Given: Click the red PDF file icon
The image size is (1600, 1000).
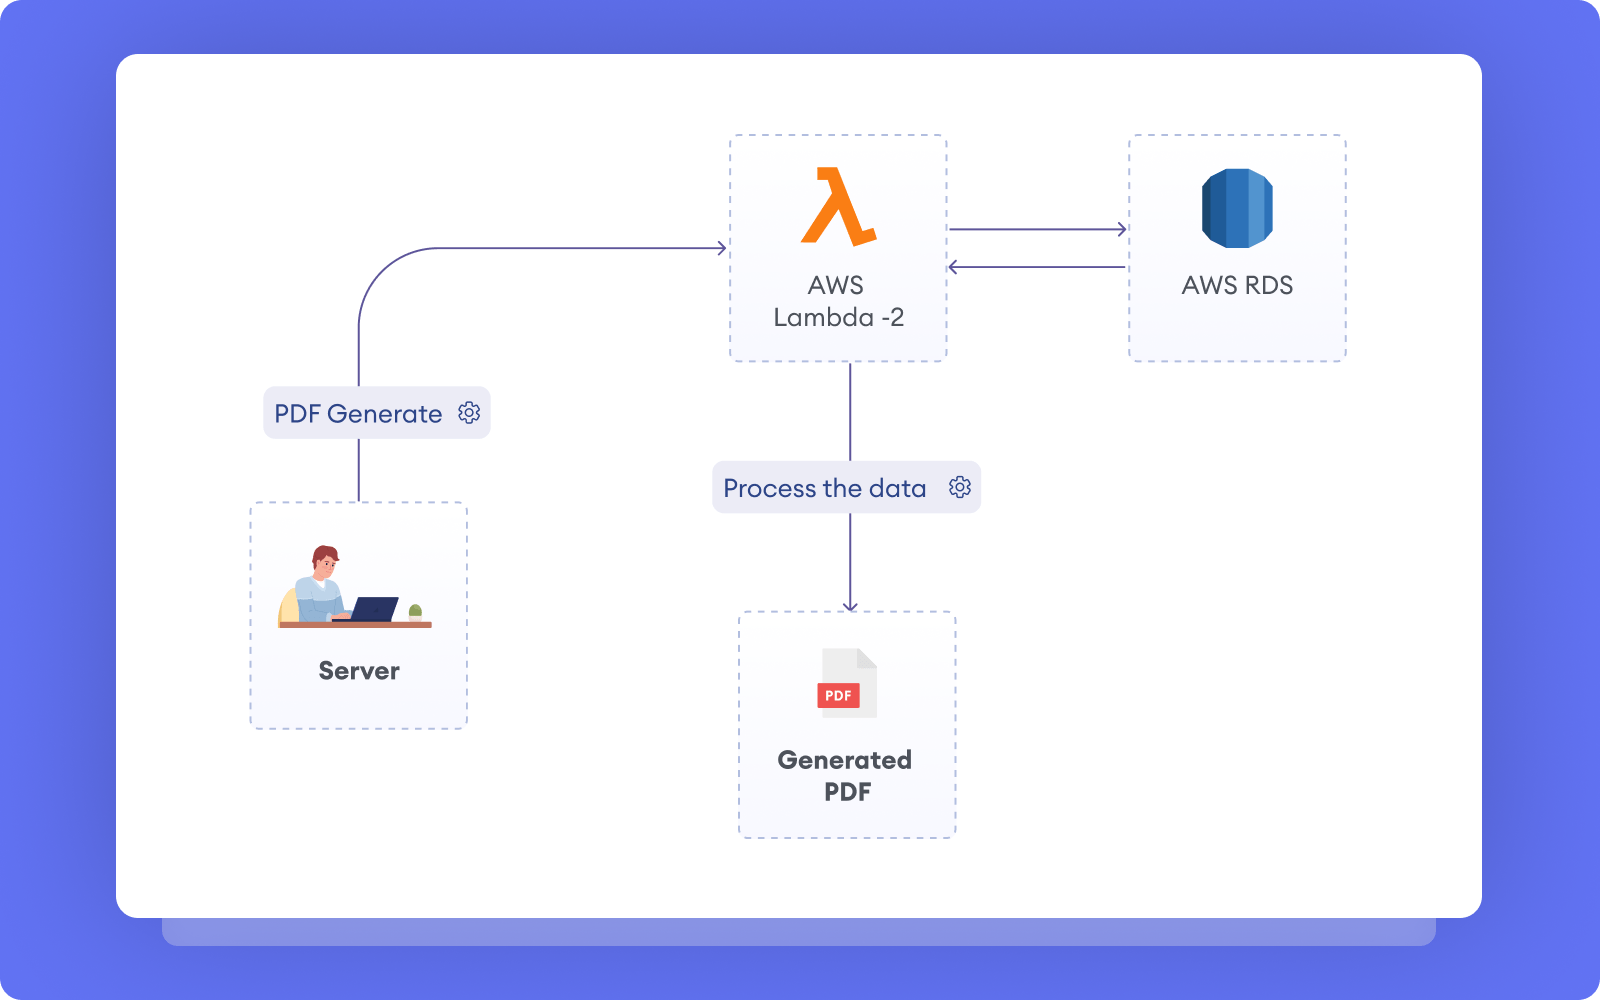Looking at the screenshot, I should point(847,683).
